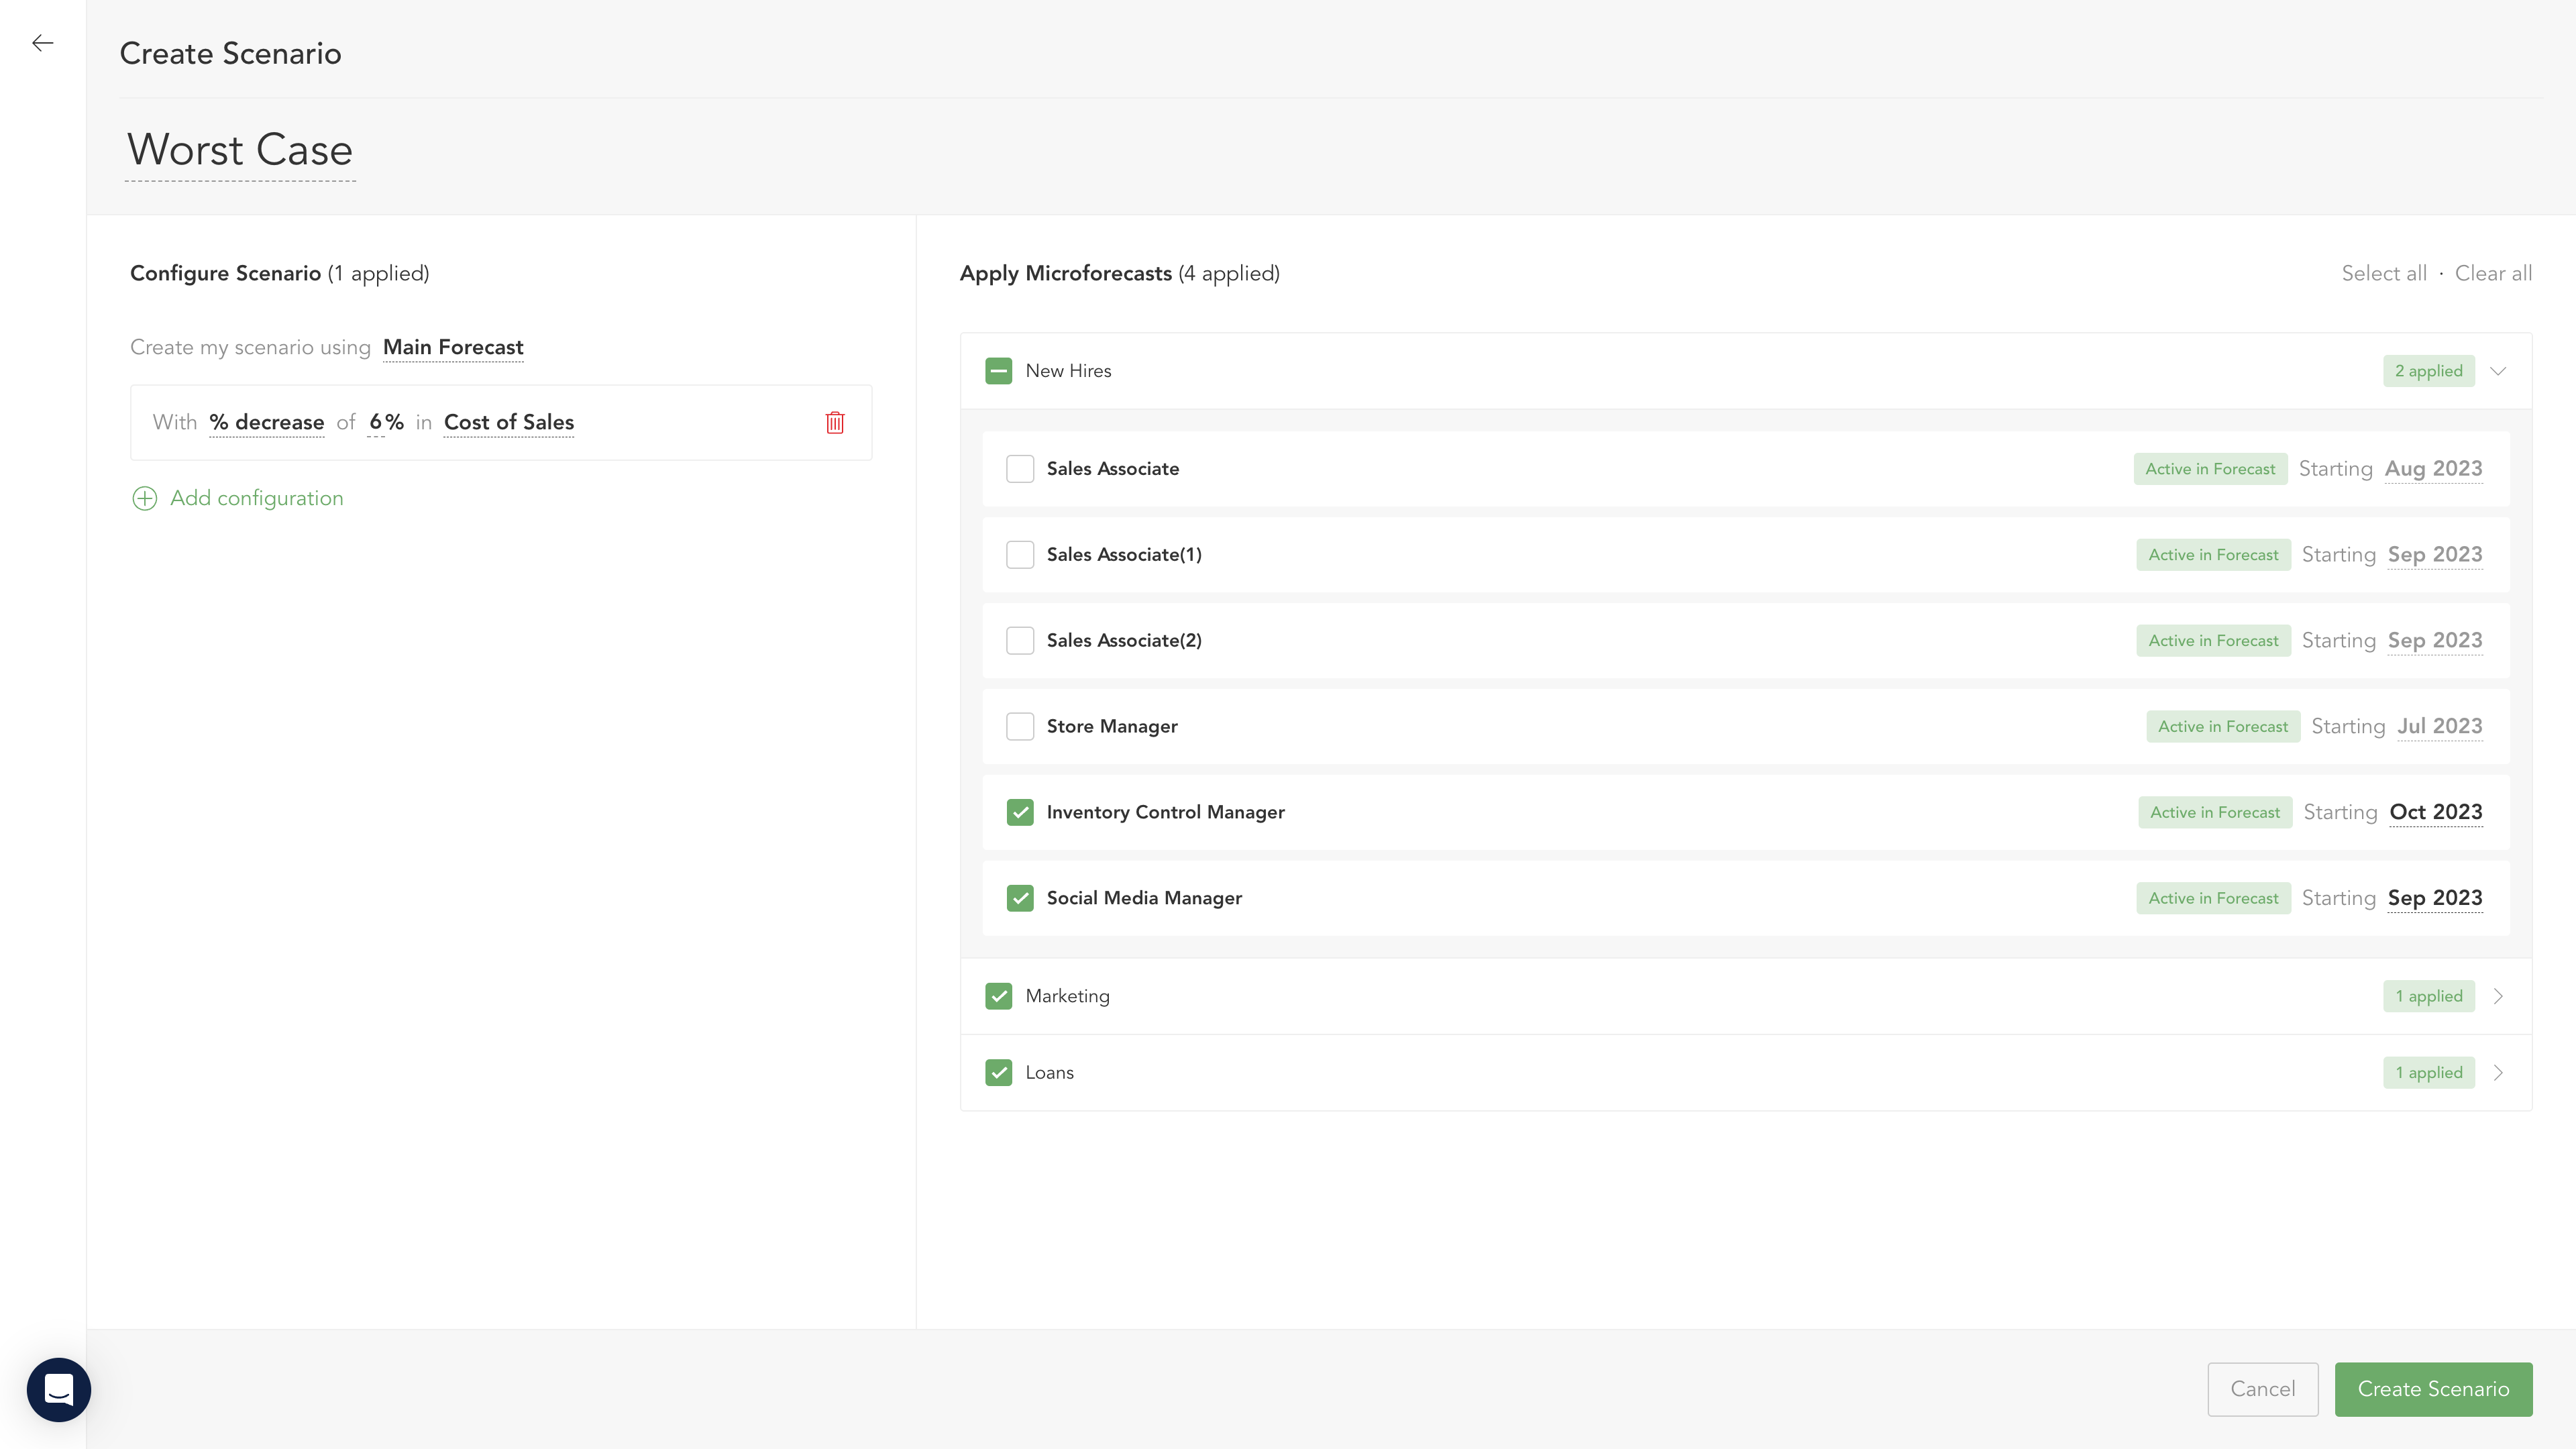This screenshot has width=2576, height=1449.
Task: Click the Cancel button
Action: pos(2263,1389)
